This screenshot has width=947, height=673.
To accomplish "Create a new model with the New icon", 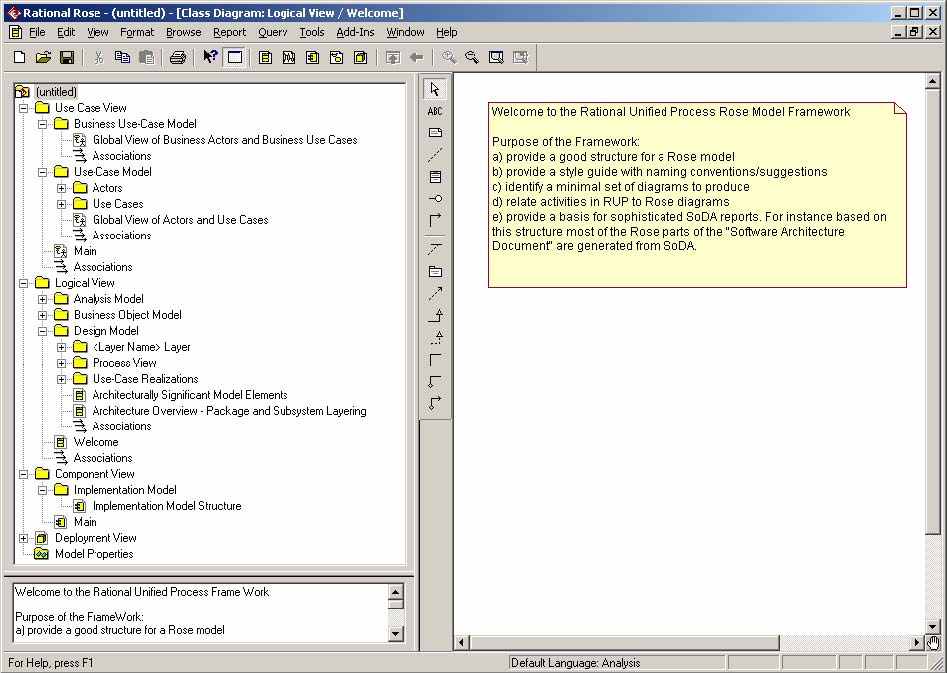I will [x=19, y=57].
